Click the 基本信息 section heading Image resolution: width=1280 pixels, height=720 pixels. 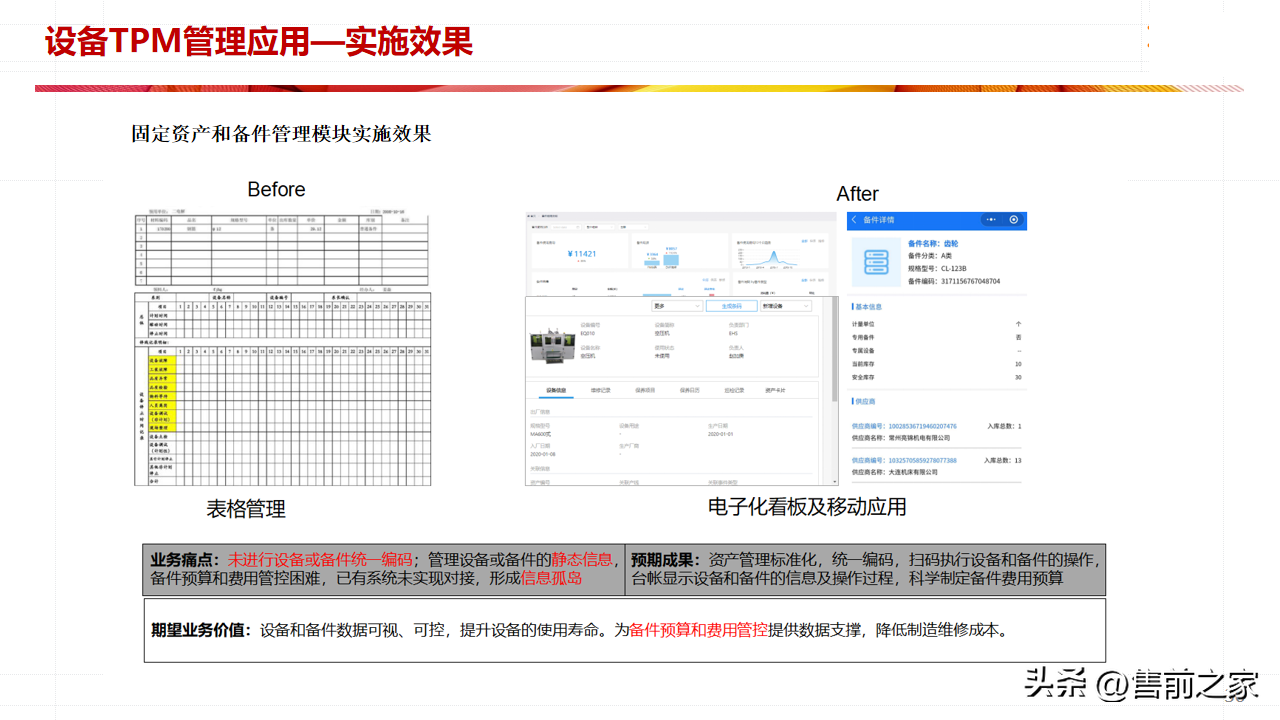pyautogui.click(x=869, y=307)
